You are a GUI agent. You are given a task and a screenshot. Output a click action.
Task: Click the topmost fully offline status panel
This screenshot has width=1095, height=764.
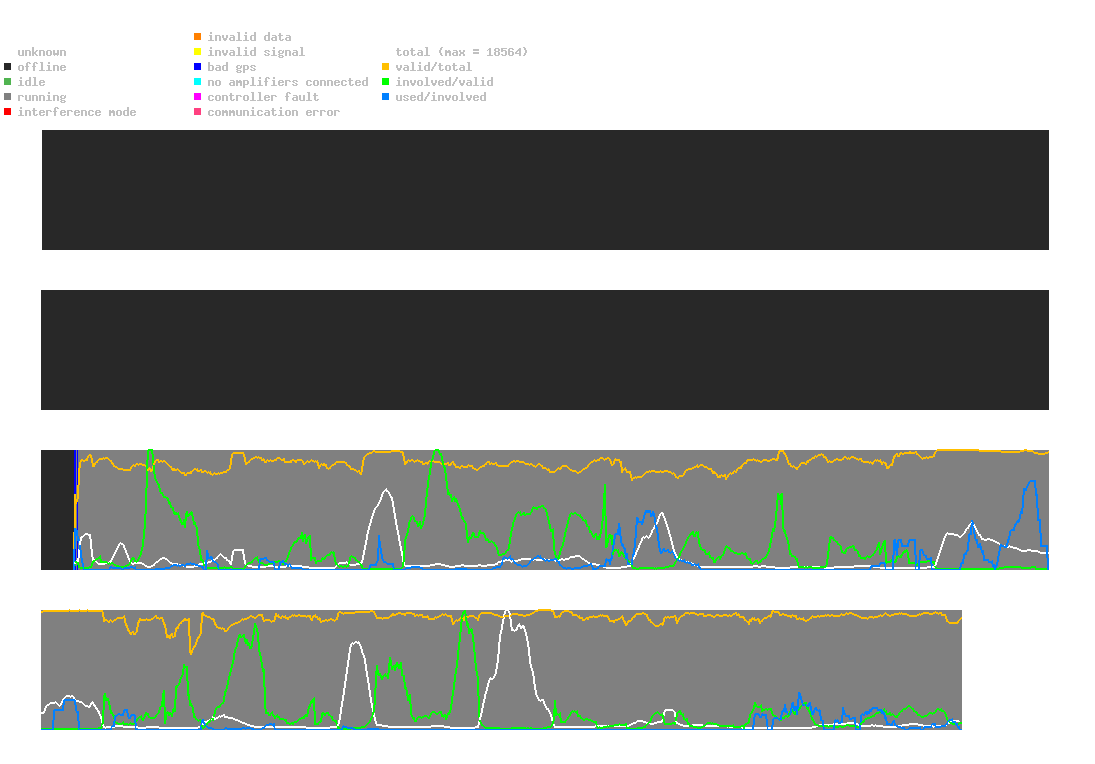tap(545, 190)
